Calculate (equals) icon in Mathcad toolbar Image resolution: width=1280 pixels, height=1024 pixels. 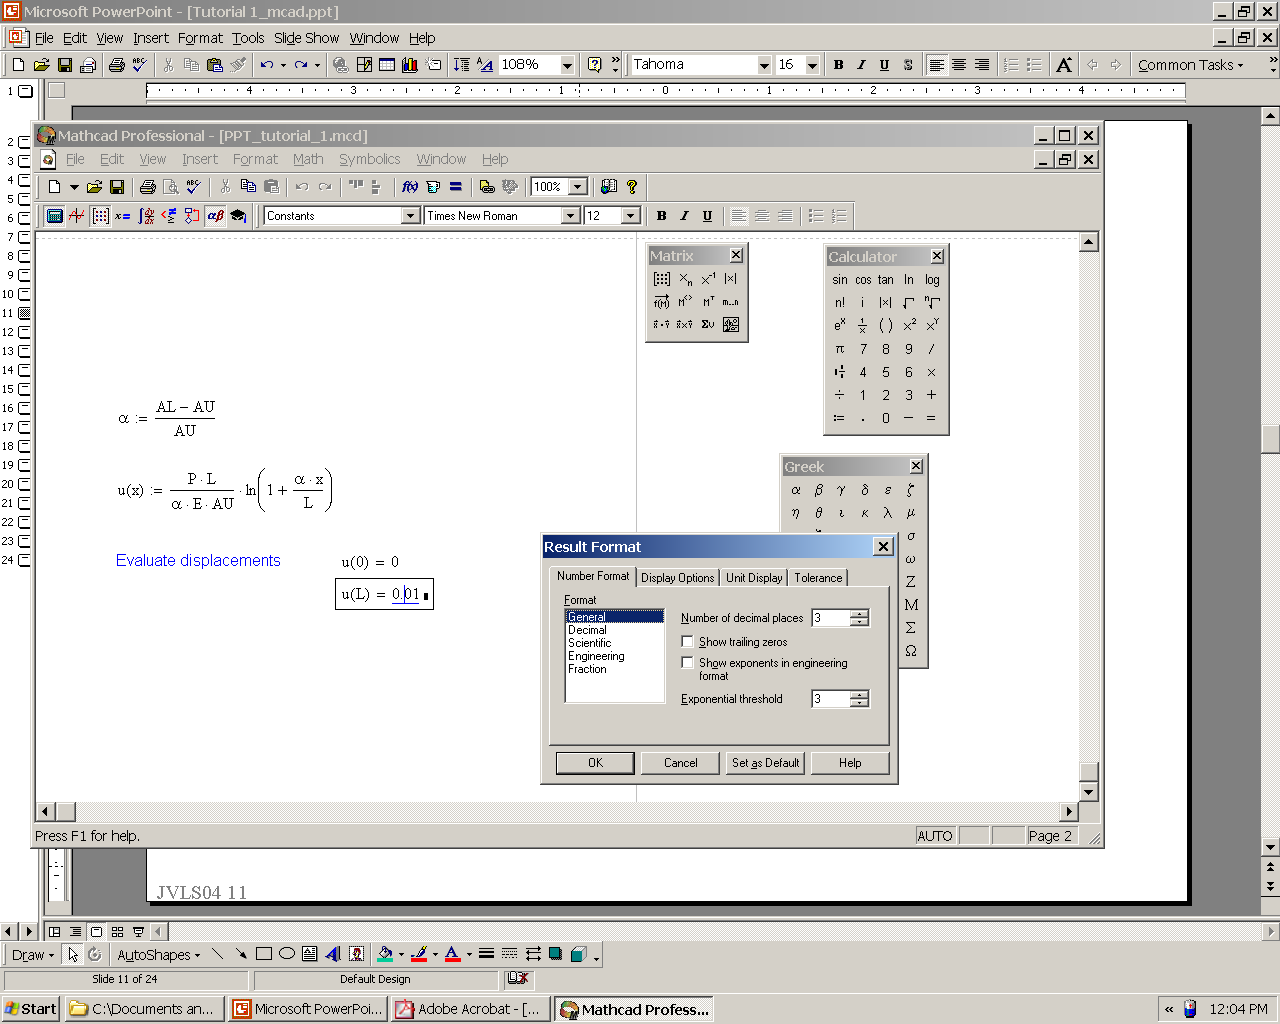coord(456,187)
